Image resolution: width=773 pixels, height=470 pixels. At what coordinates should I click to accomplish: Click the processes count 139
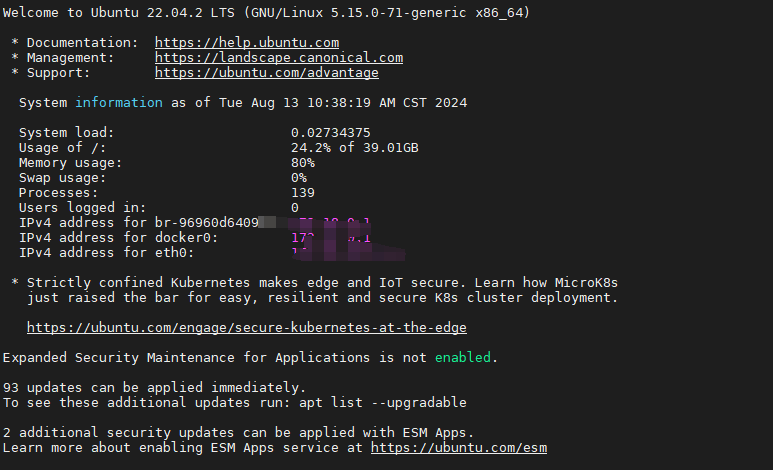pos(303,193)
